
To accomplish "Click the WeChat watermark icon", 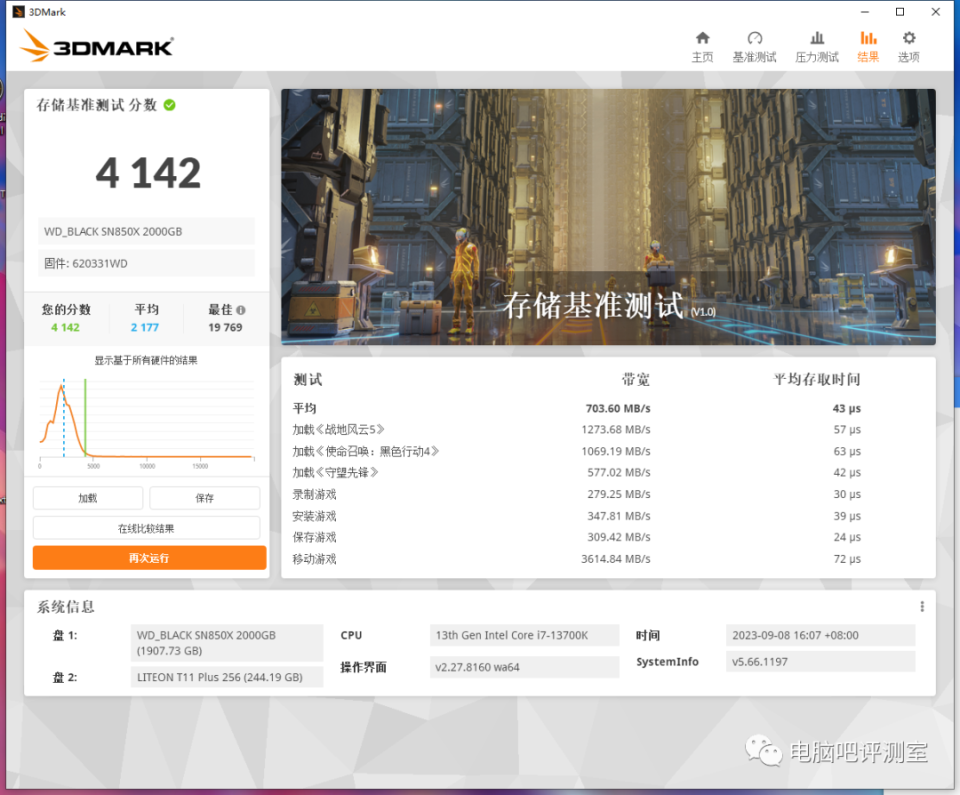I will [763, 751].
